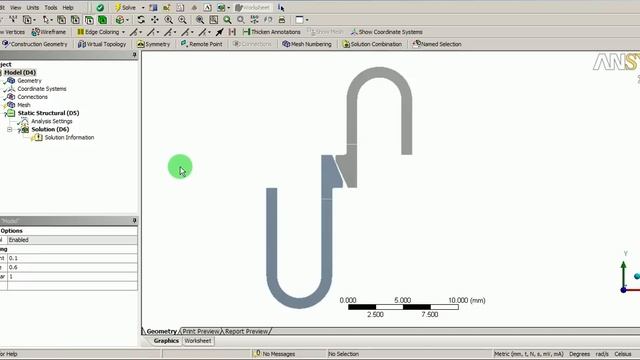Select the pan view tool
The height and width of the screenshot is (360, 640).
point(155,20)
